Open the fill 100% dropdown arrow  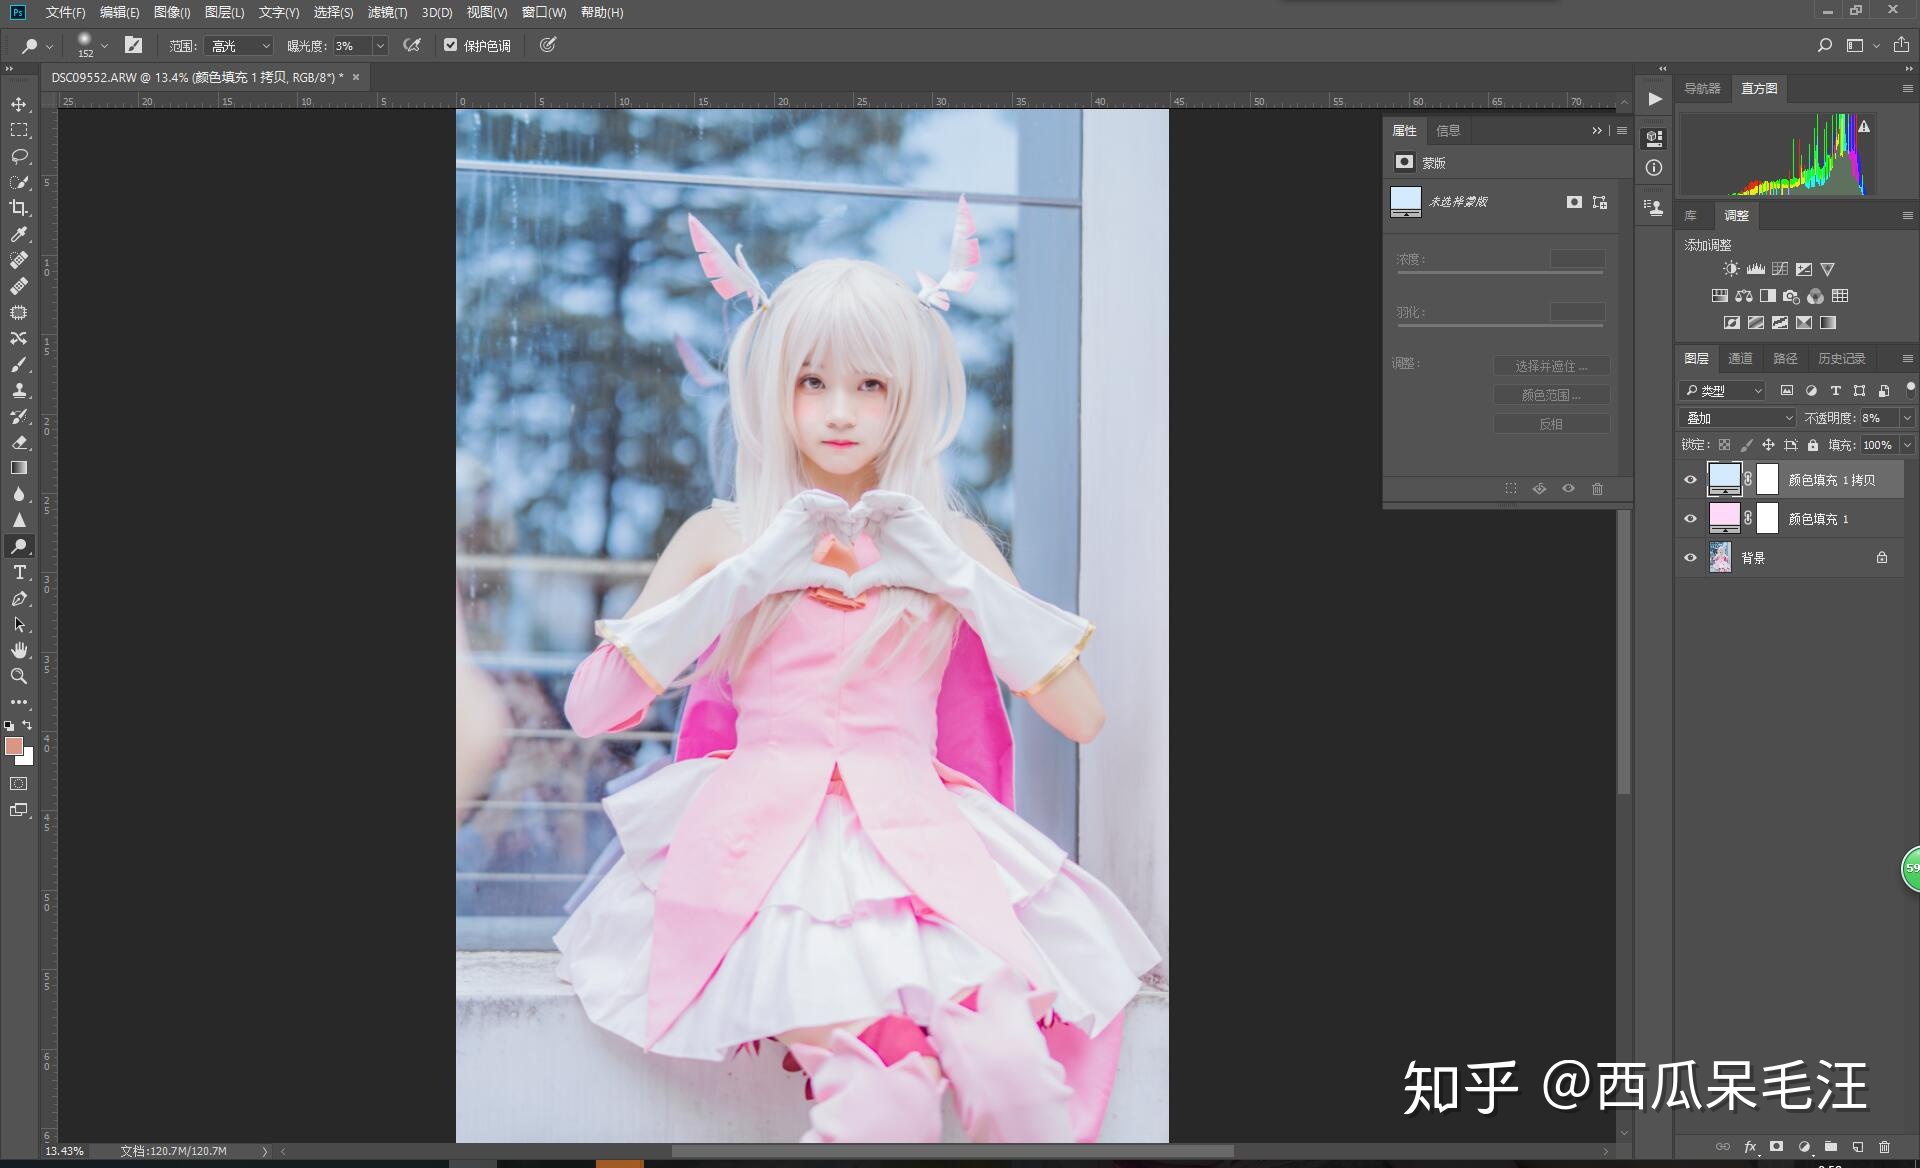coord(1907,445)
